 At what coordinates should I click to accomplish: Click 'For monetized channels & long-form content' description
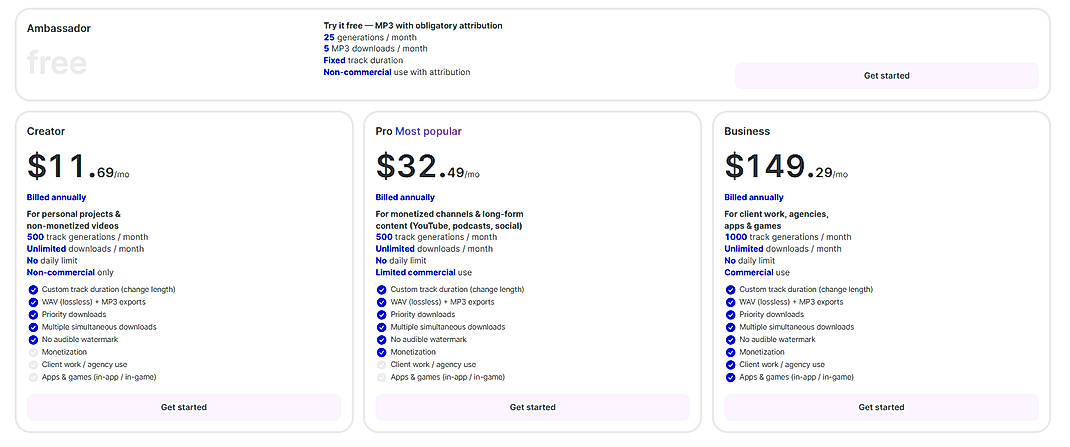450,220
